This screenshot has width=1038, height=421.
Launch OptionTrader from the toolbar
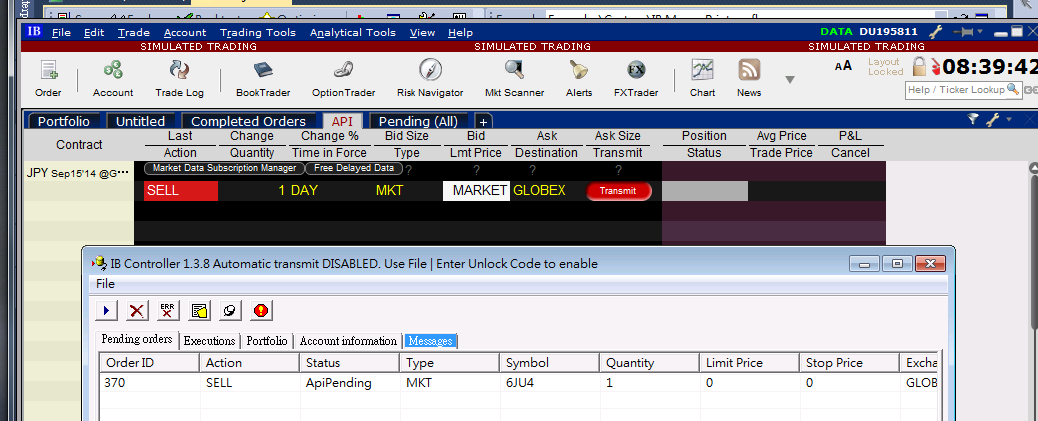[343, 78]
